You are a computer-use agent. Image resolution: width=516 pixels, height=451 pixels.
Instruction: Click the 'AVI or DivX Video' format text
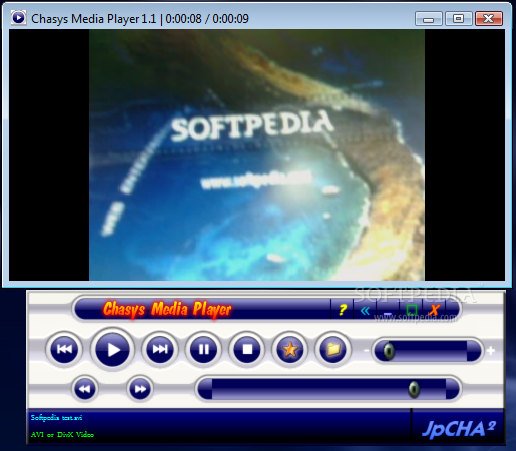[x=62, y=434]
